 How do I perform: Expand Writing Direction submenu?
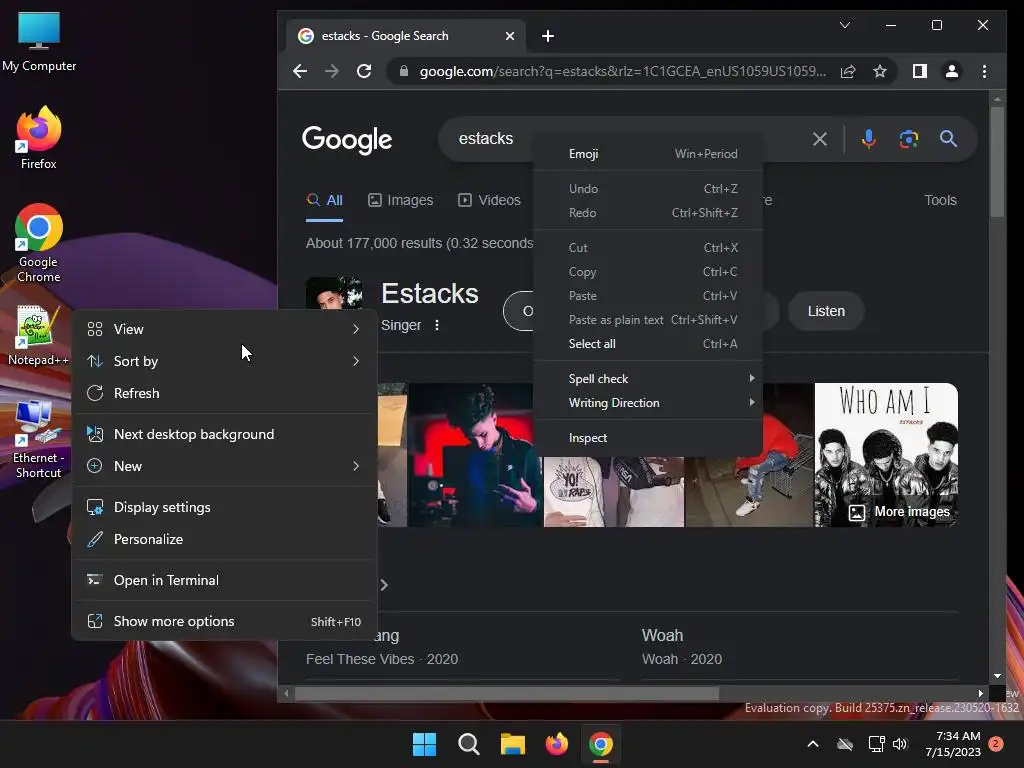[648, 403]
